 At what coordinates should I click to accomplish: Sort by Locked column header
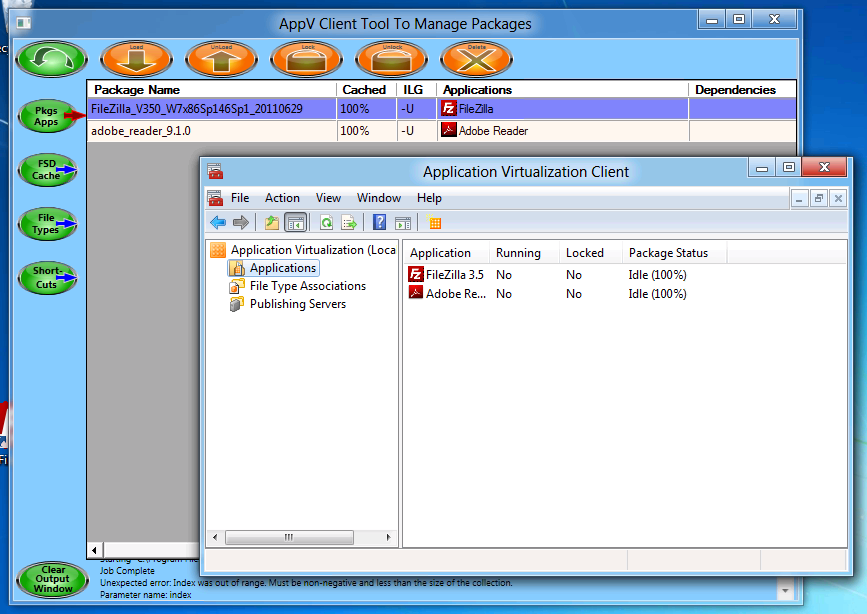pos(591,253)
